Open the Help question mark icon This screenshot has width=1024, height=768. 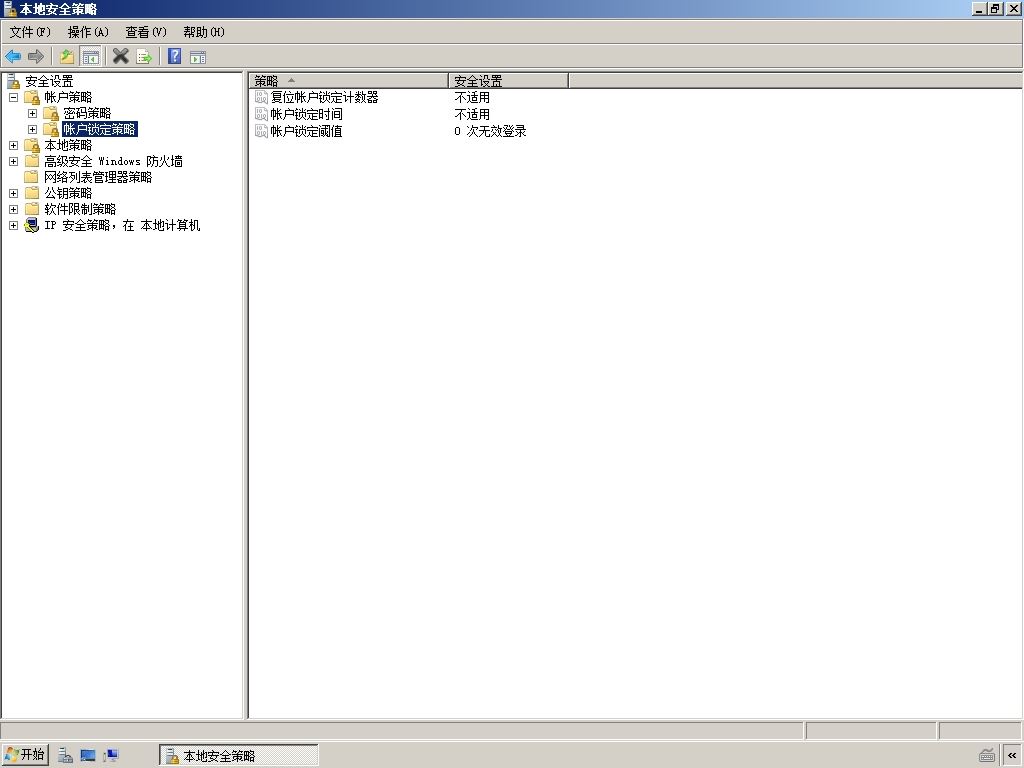174,56
